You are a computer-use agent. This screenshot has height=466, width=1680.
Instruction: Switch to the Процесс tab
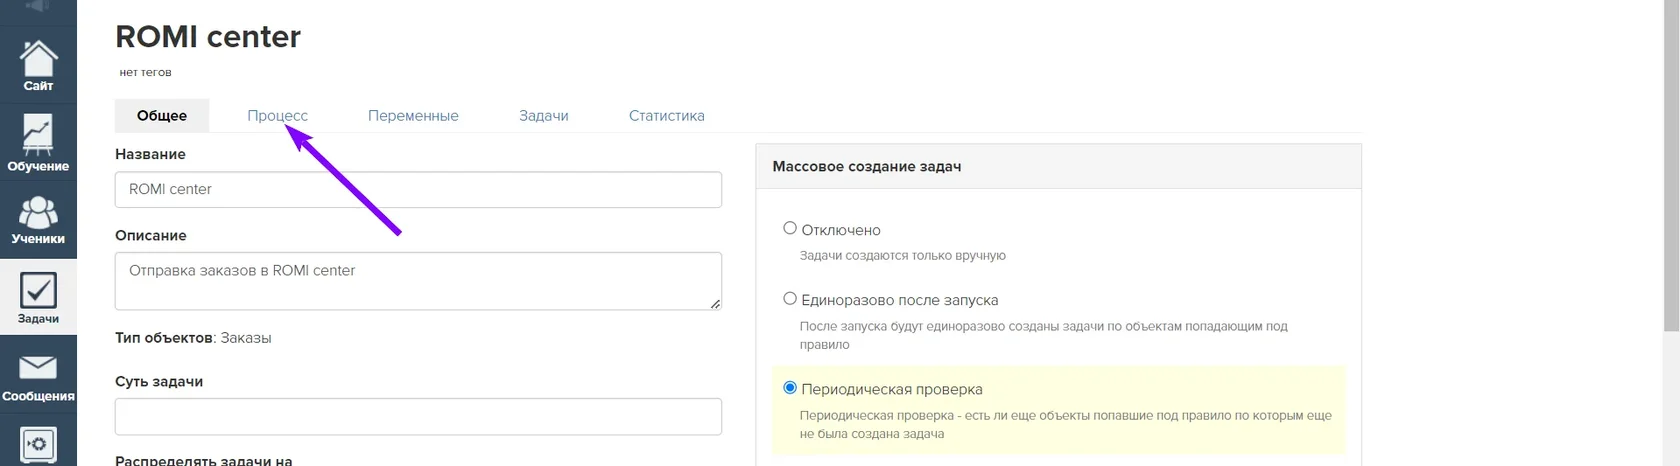point(278,115)
